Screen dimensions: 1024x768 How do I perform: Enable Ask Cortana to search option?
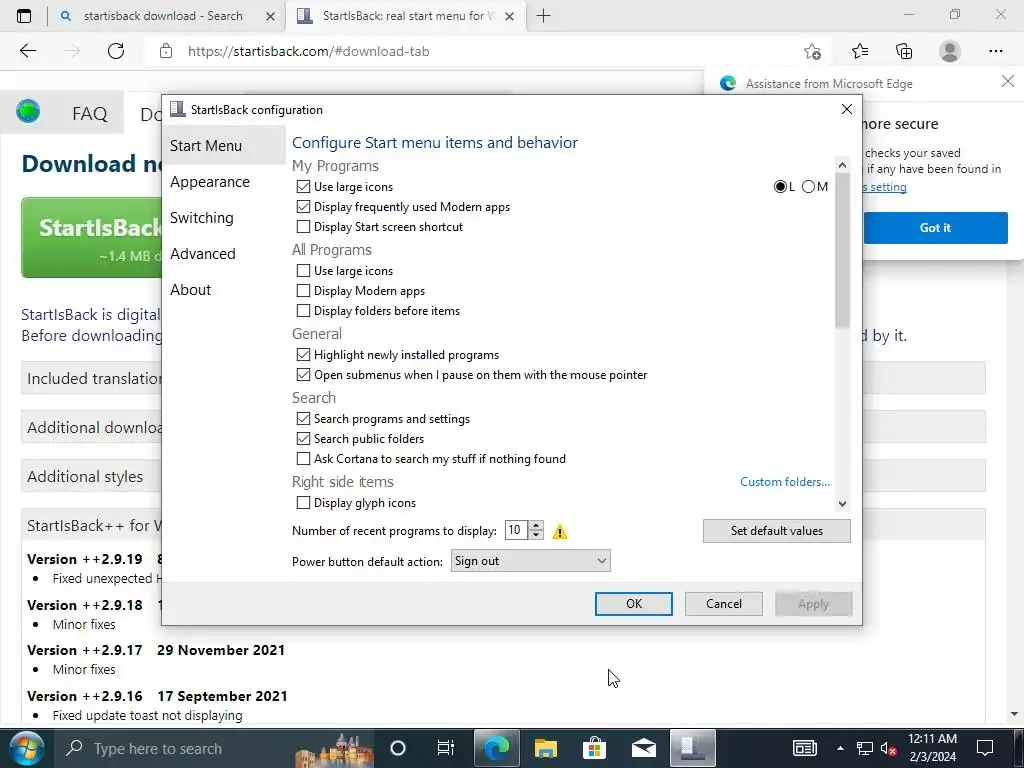pos(303,459)
